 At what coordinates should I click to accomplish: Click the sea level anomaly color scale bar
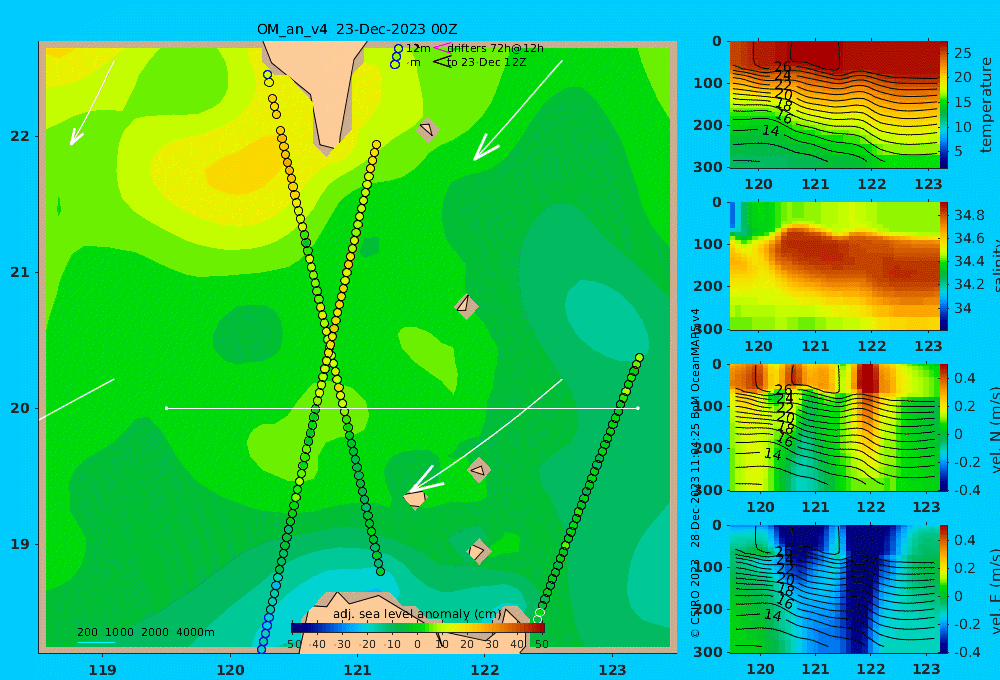point(418,628)
